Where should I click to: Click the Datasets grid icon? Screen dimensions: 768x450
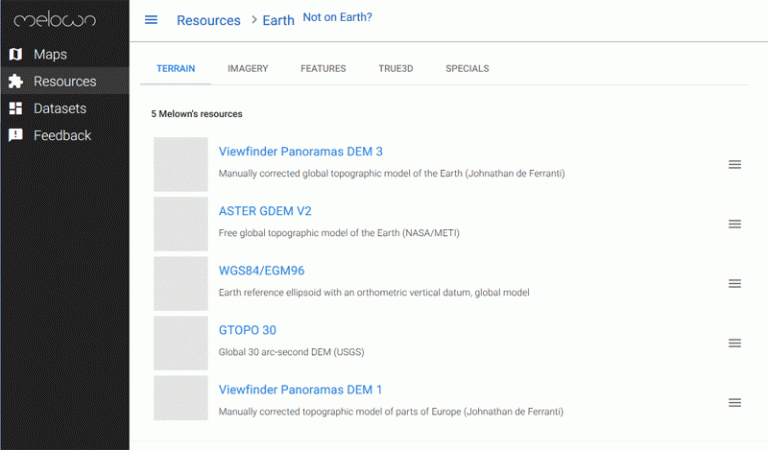click(x=16, y=108)
